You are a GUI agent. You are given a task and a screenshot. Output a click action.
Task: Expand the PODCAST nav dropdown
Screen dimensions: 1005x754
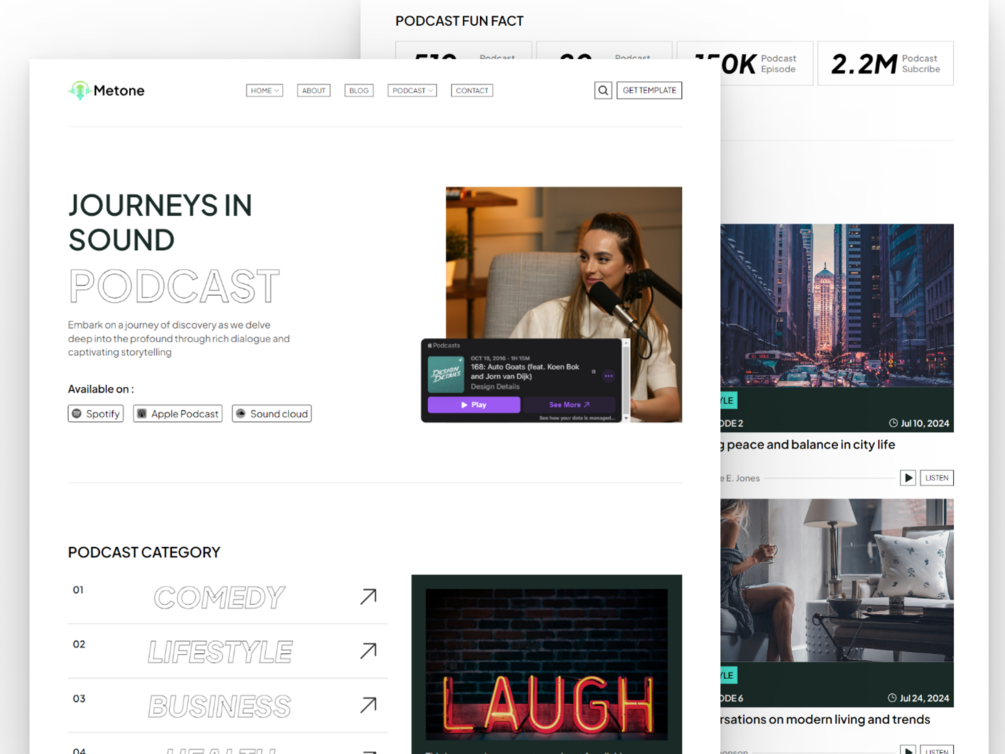click(x=412, y=90)
